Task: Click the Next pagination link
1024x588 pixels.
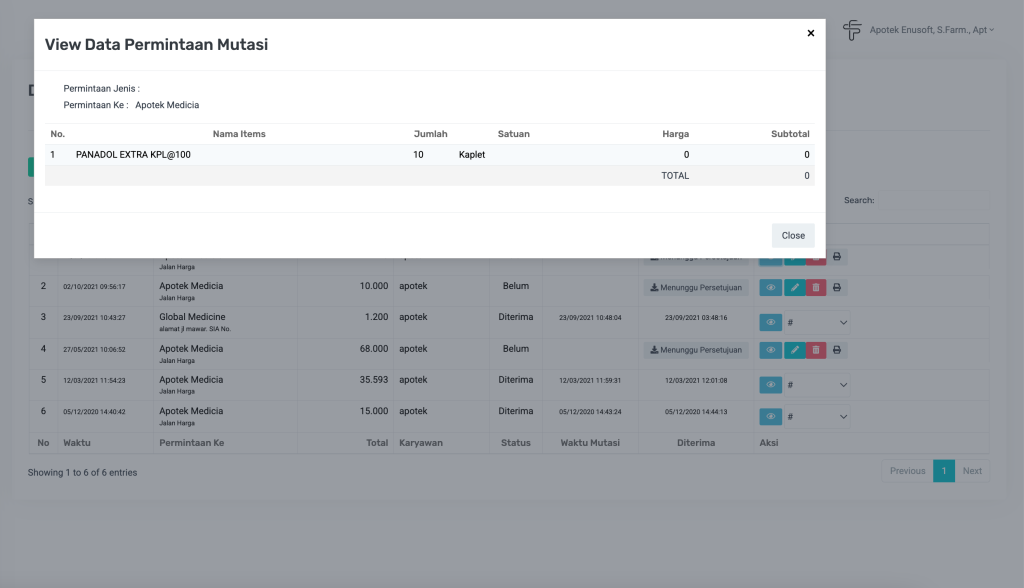Action: tap(971, 471)
